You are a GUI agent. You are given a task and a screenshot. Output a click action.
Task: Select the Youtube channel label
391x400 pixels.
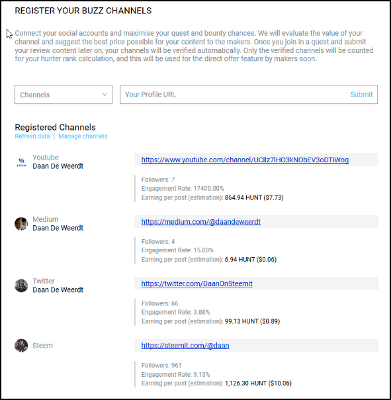point(46,157)
